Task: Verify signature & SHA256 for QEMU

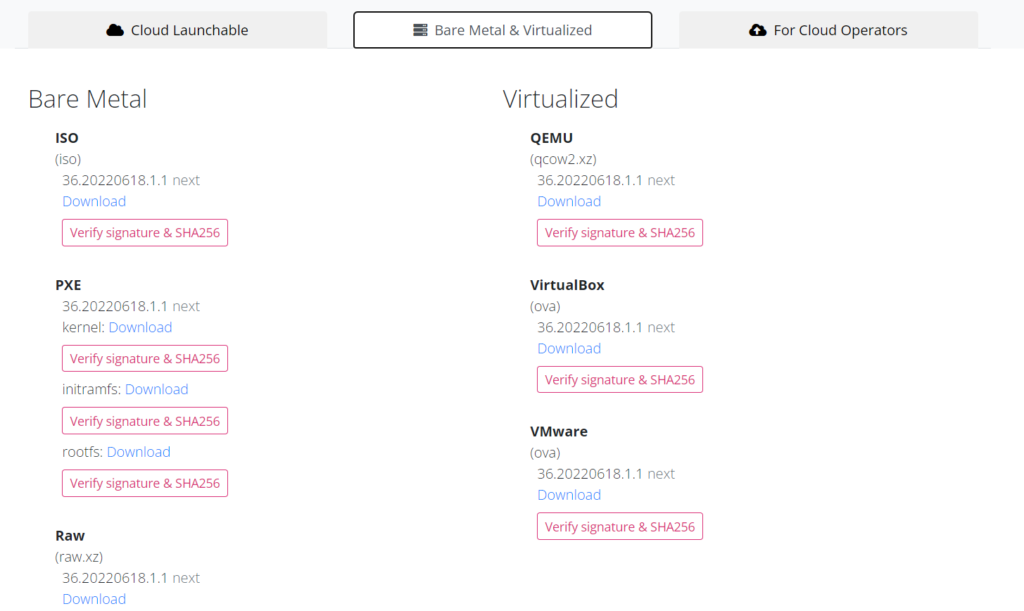Action: 620,233
